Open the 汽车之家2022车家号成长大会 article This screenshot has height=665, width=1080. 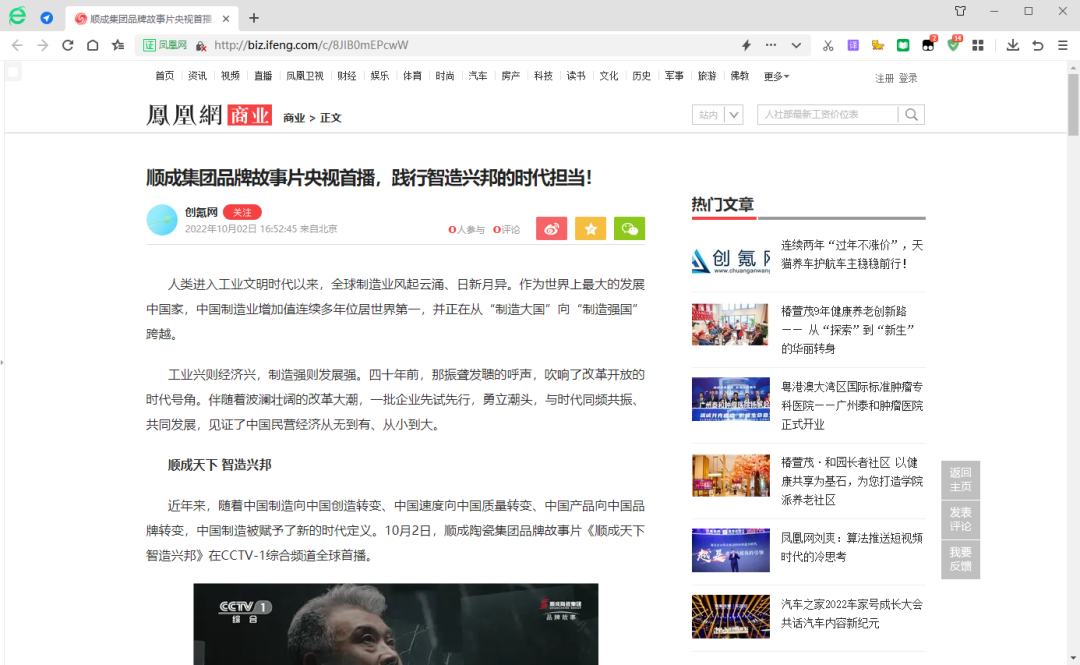coord(852,613)
